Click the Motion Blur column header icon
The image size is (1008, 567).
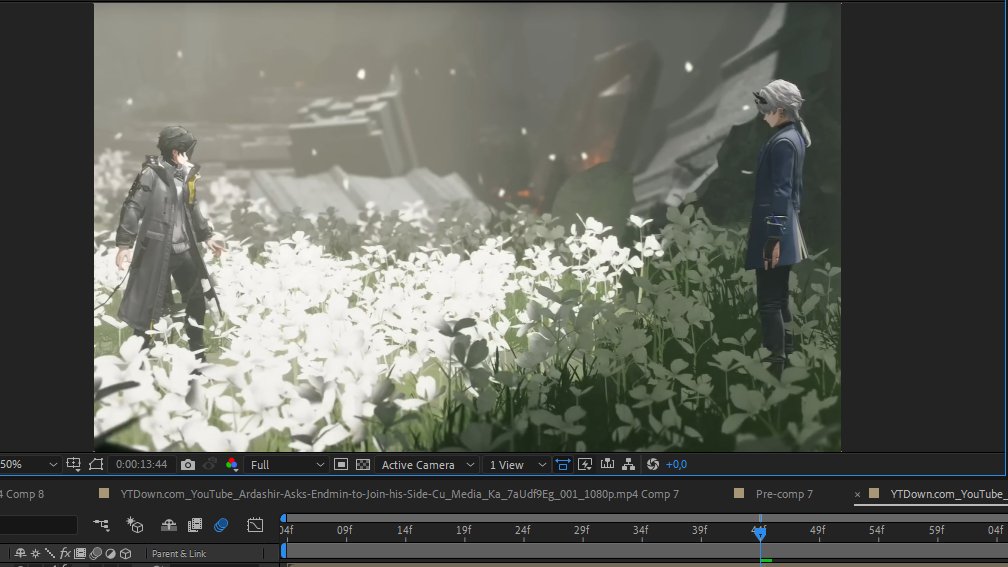click(x=96, y=553)
